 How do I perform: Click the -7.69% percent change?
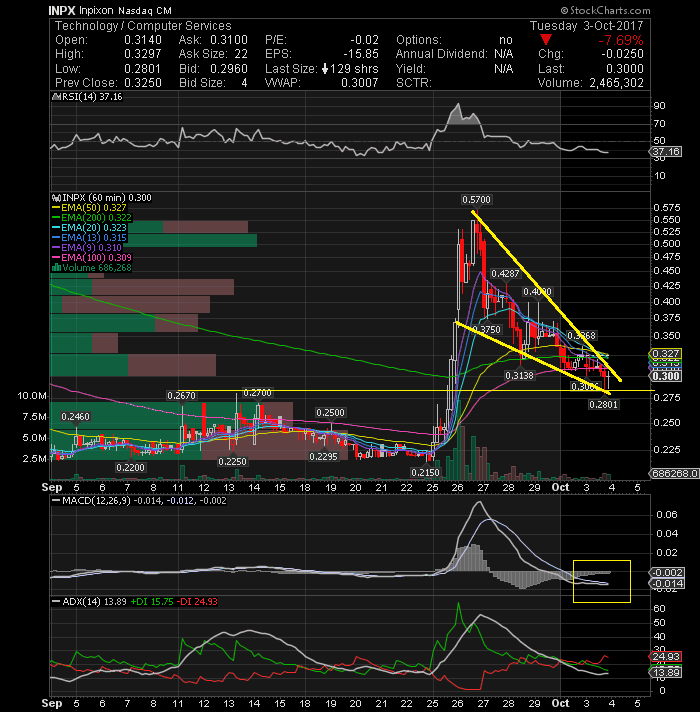click(621, 40)
